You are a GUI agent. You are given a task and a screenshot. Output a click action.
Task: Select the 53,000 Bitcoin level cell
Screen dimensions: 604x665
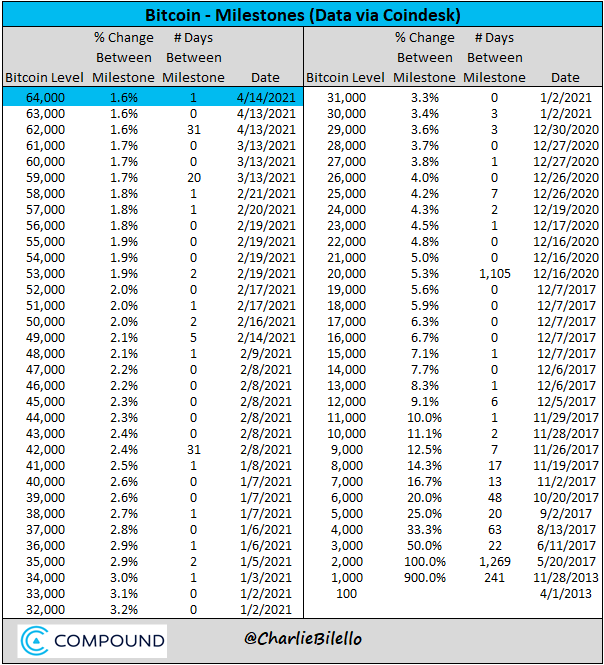(45, 274)
